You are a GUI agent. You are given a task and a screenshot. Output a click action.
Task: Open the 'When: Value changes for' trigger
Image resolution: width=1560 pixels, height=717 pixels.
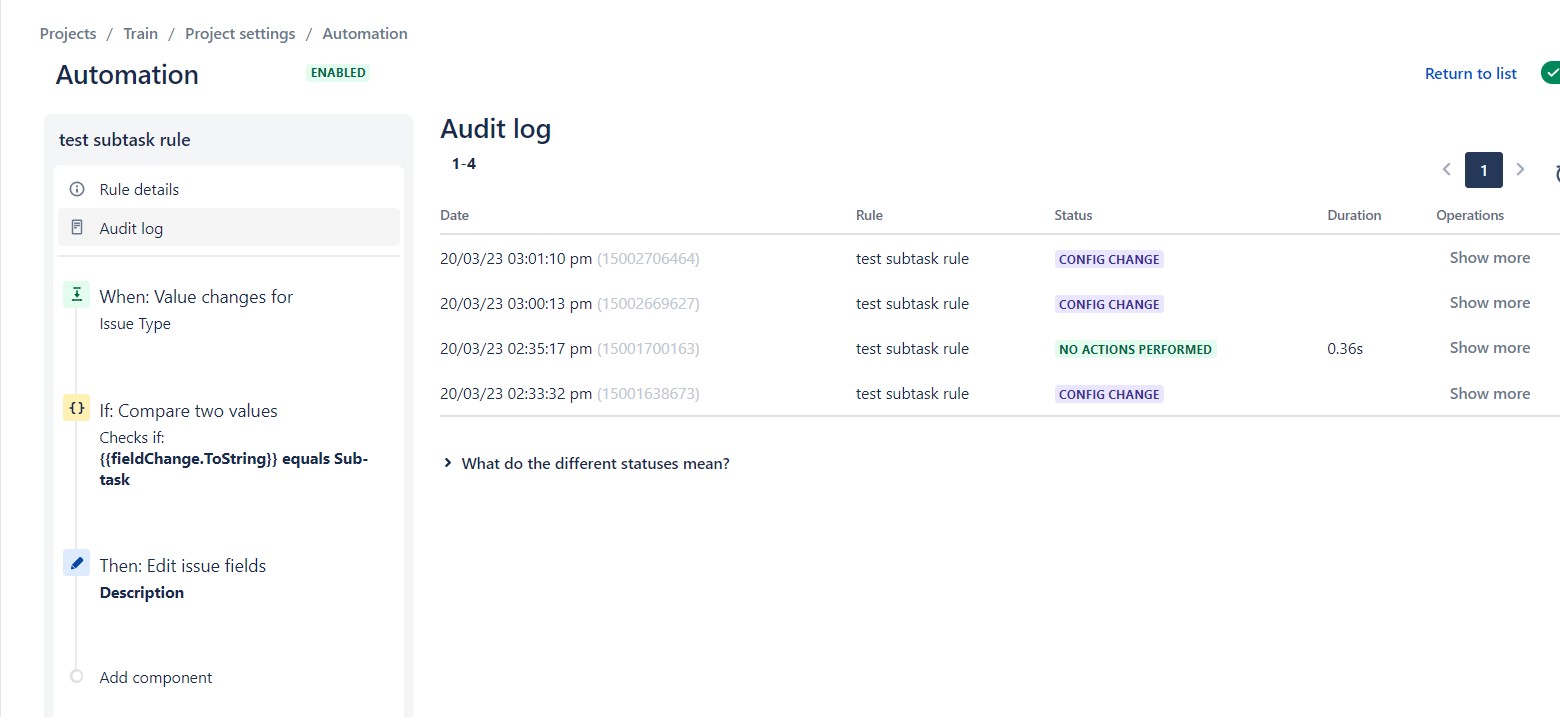point(196,297)
